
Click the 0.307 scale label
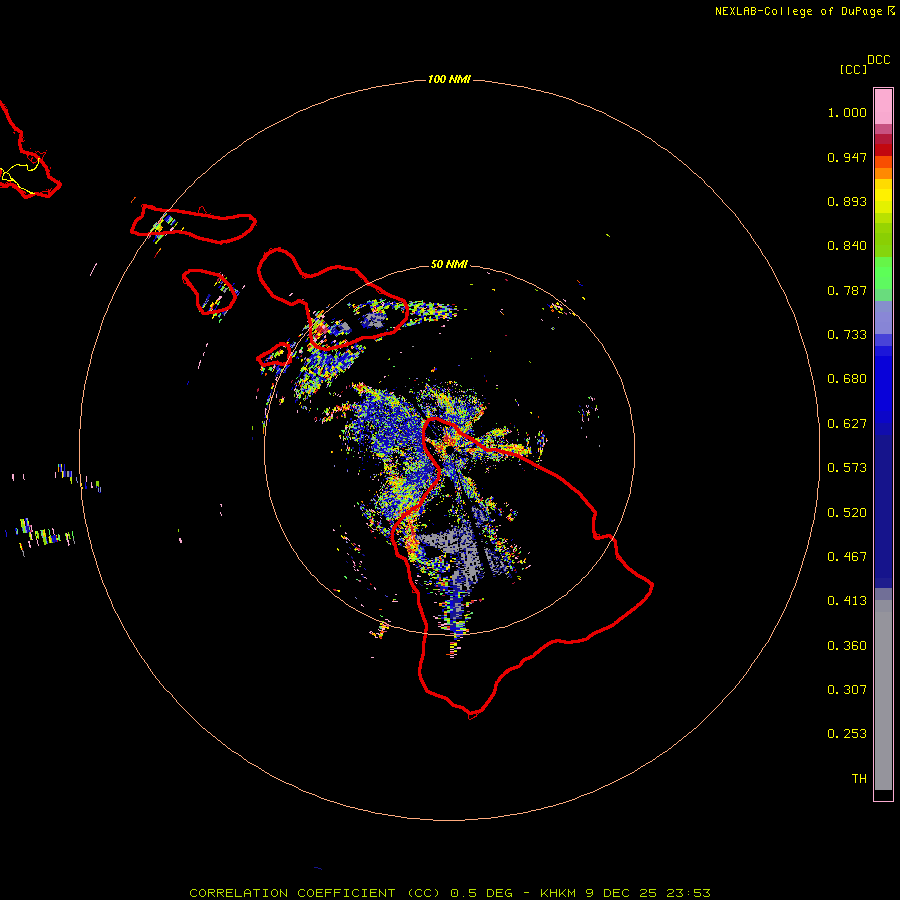[x=847, y=690]
